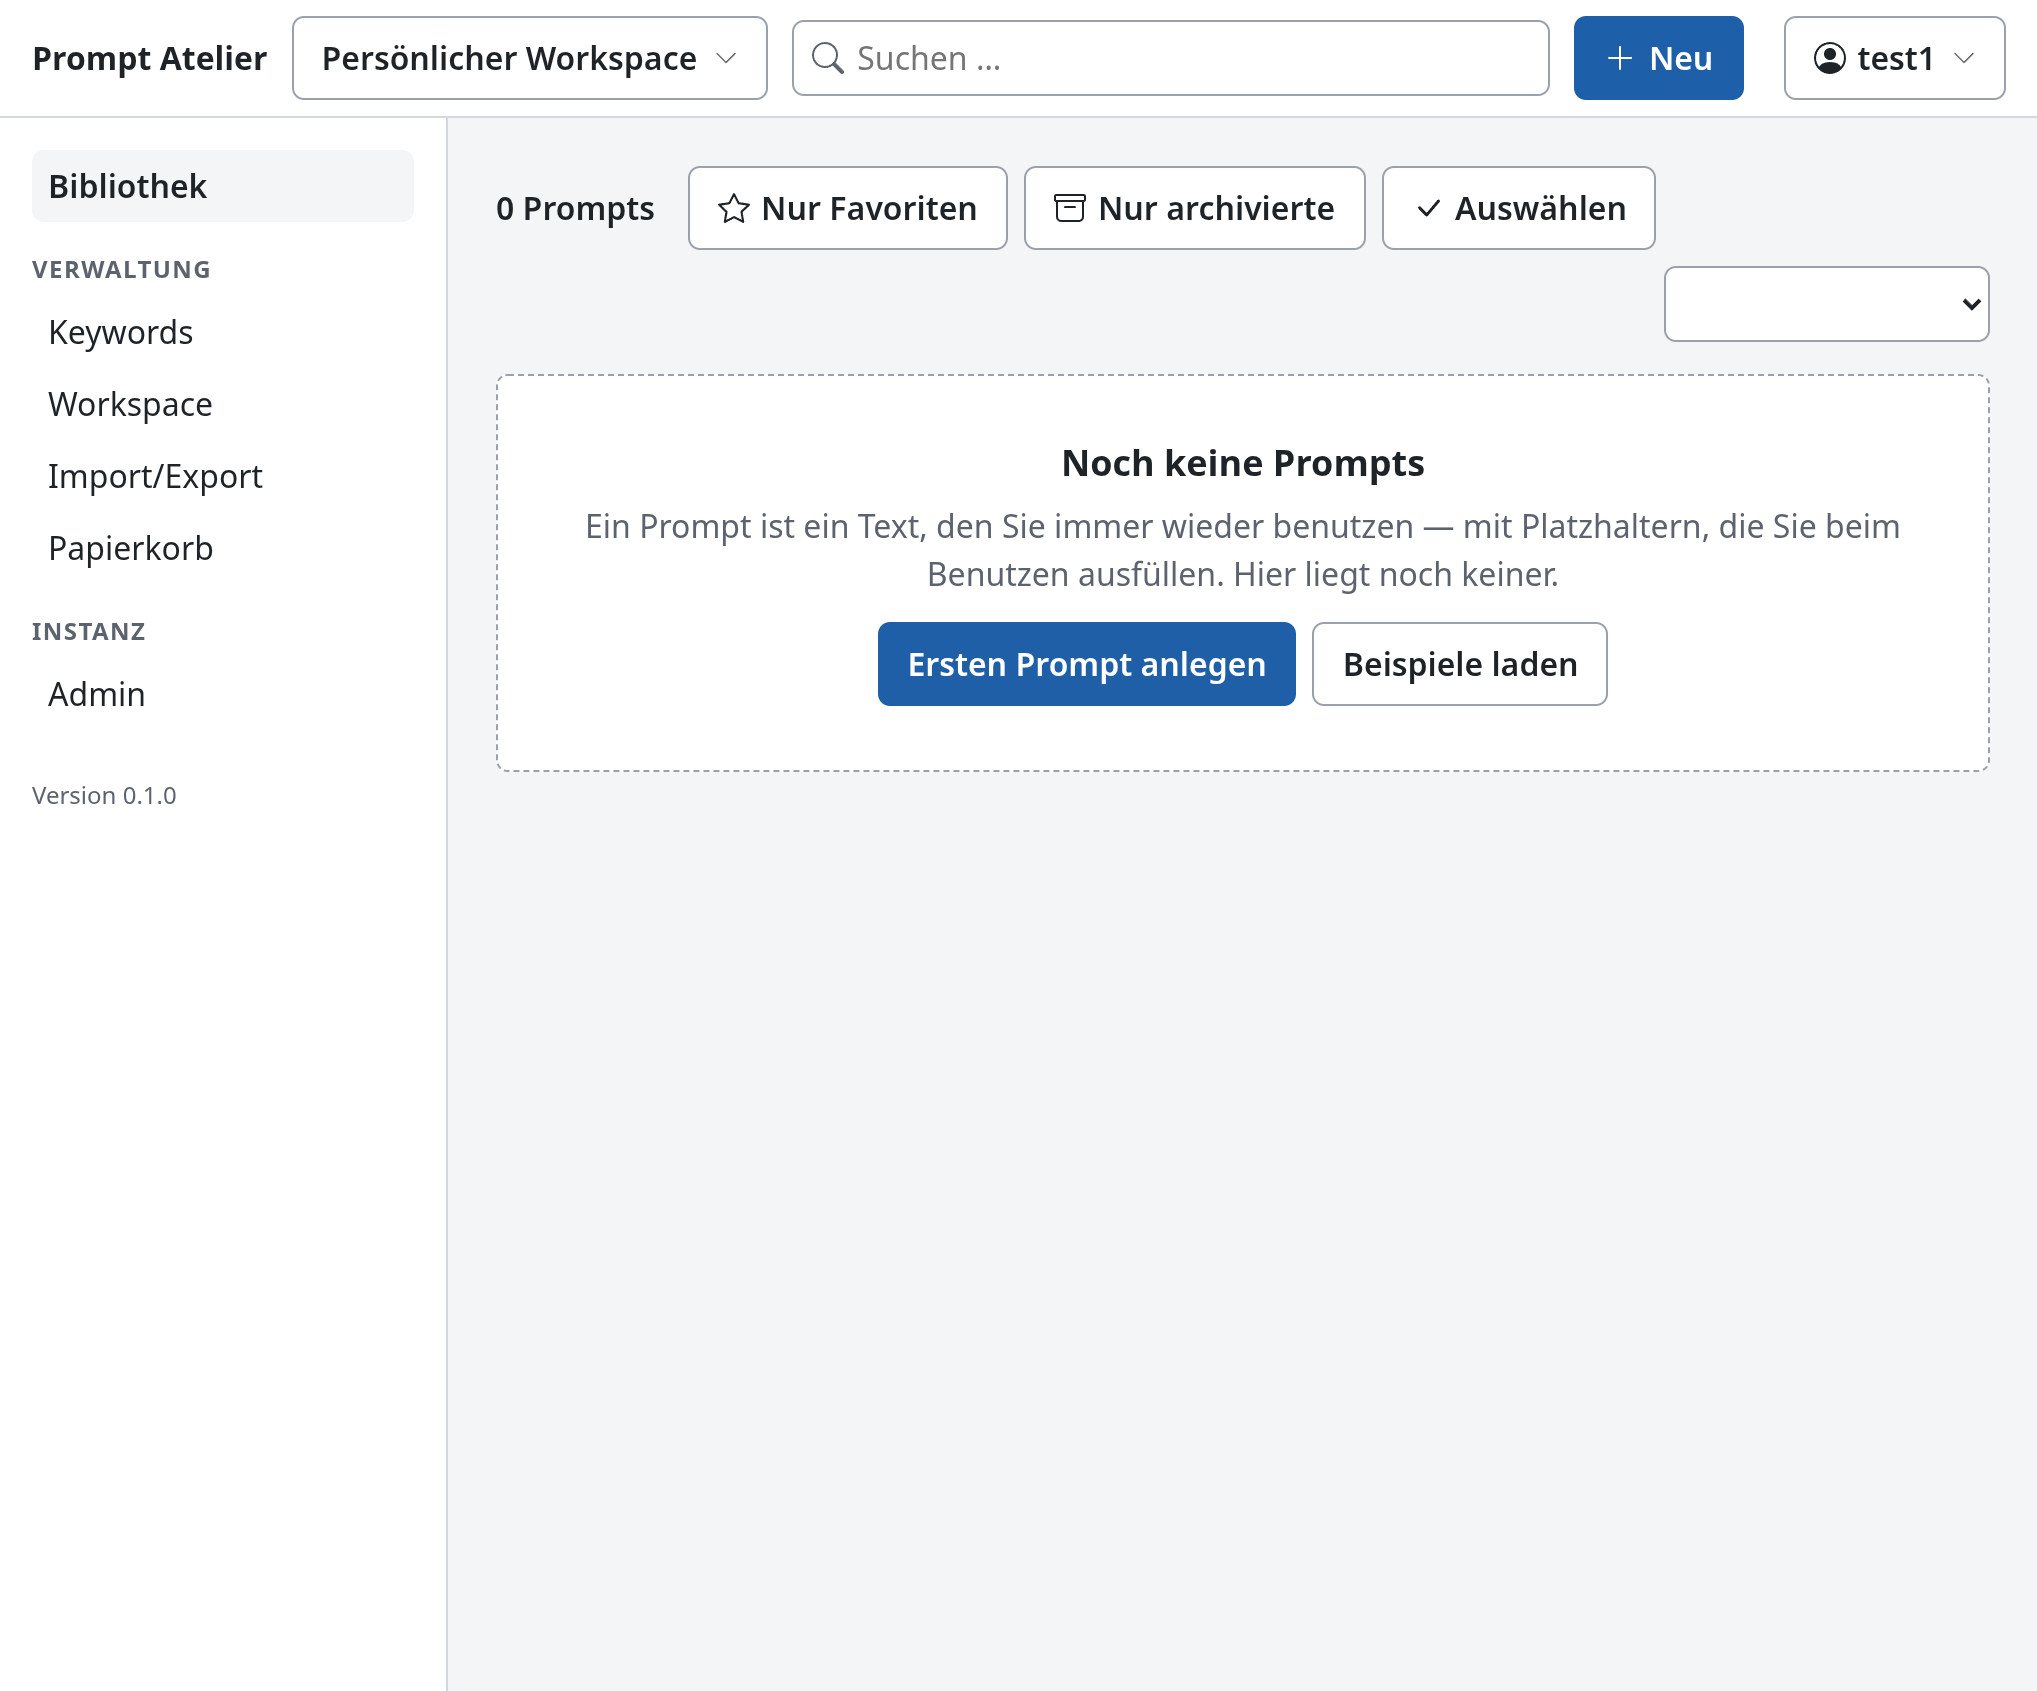This screenshot has height=1691, width=2037.
Task: Toggle the Nur archivierte filter
Action: (1194, 208)
